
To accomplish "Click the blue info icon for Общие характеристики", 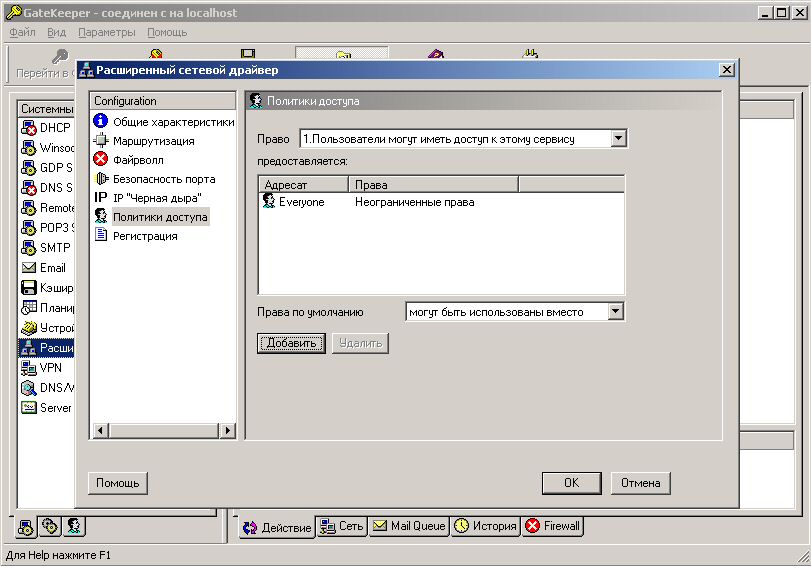I will click(x=101, y=121).
